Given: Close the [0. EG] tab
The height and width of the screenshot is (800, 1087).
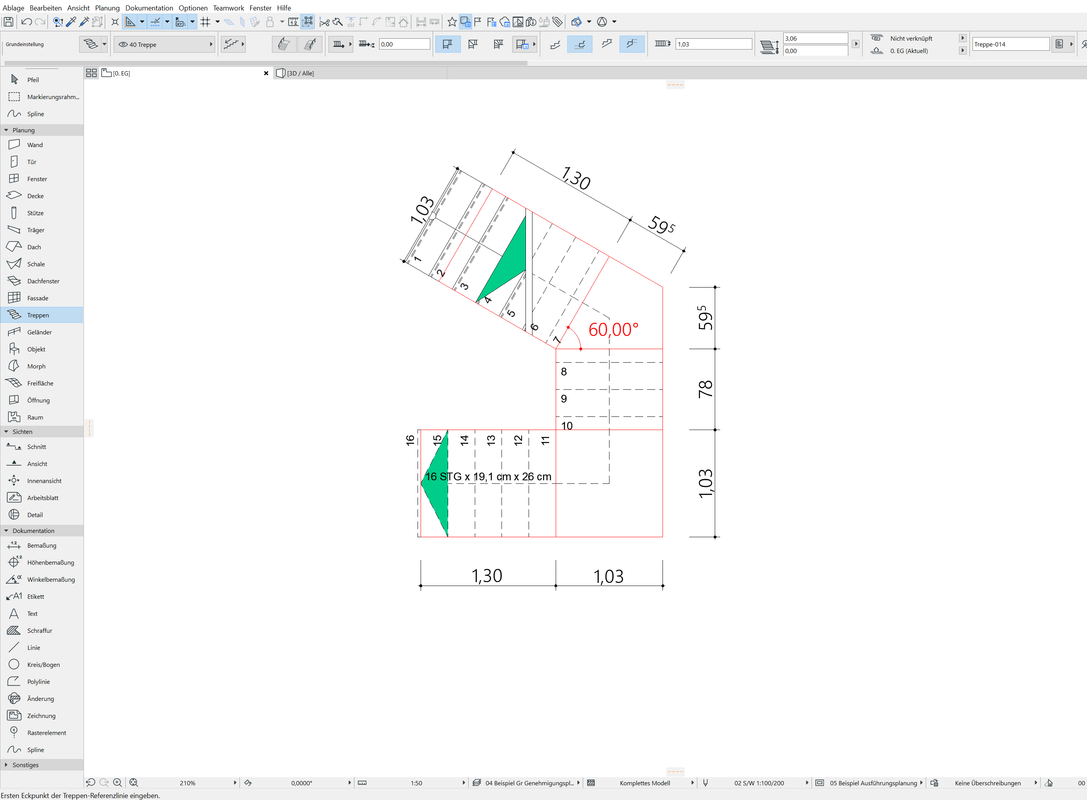Looking at the screenshot, I should pos(266,73).
